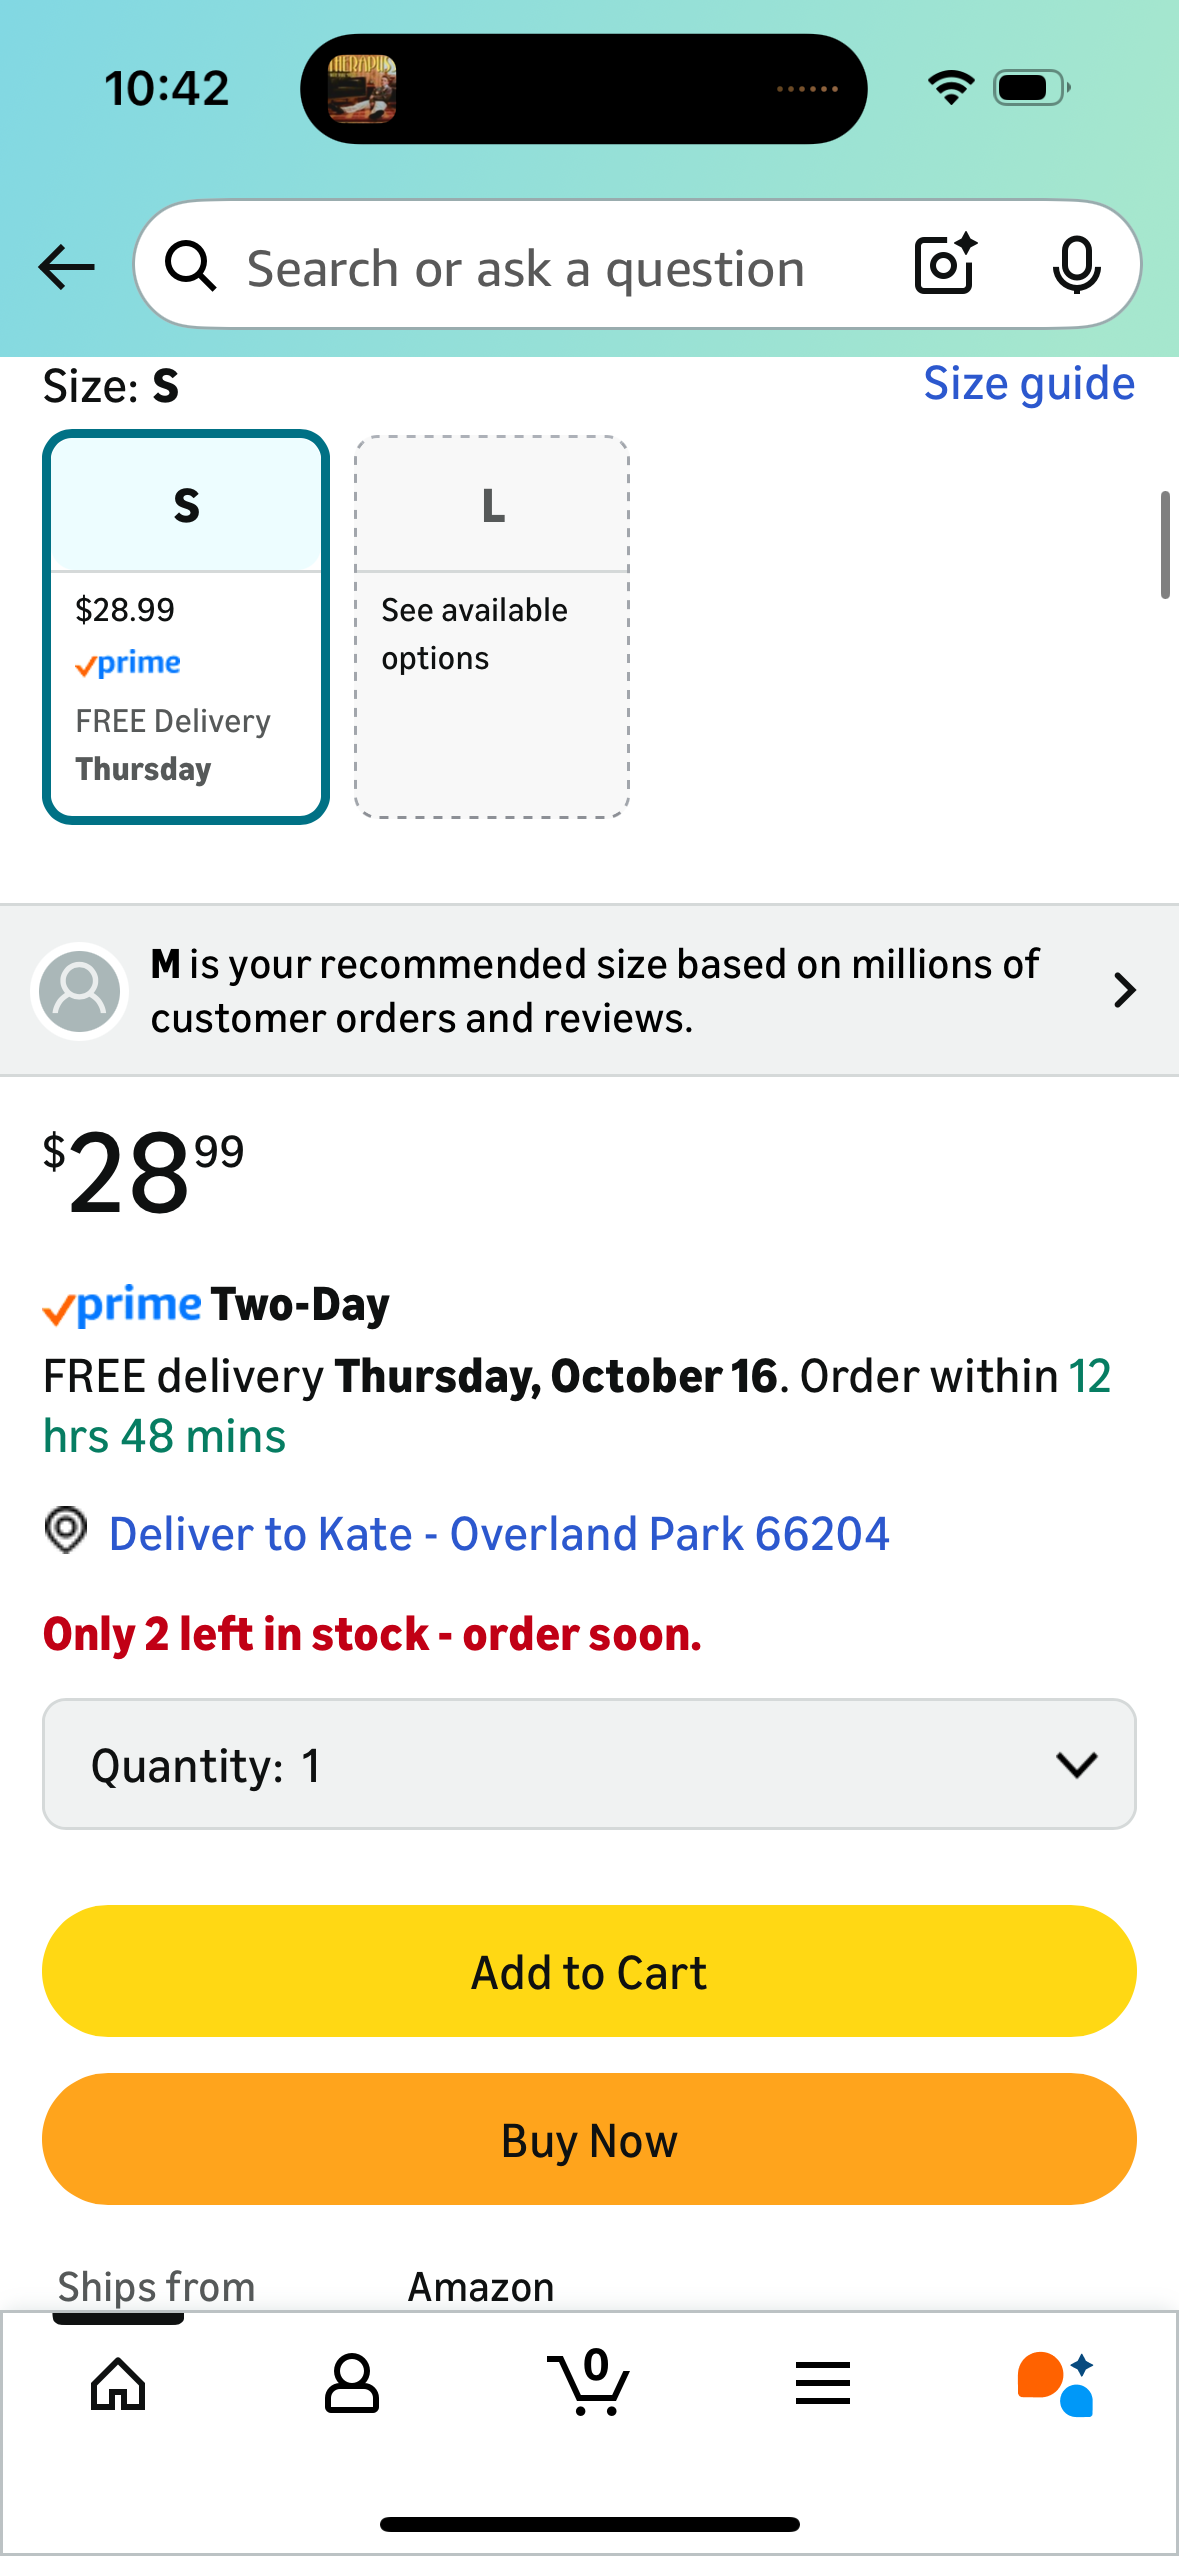1179x2556 pixels.
Task: Open the hamburger menu tab
Action: pos(823,2384)
